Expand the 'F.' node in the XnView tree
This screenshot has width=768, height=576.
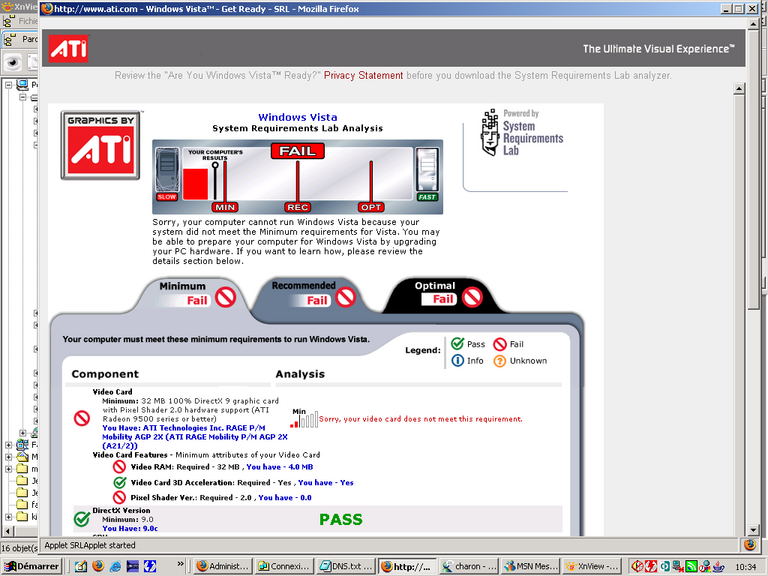(x=8, y=445)
